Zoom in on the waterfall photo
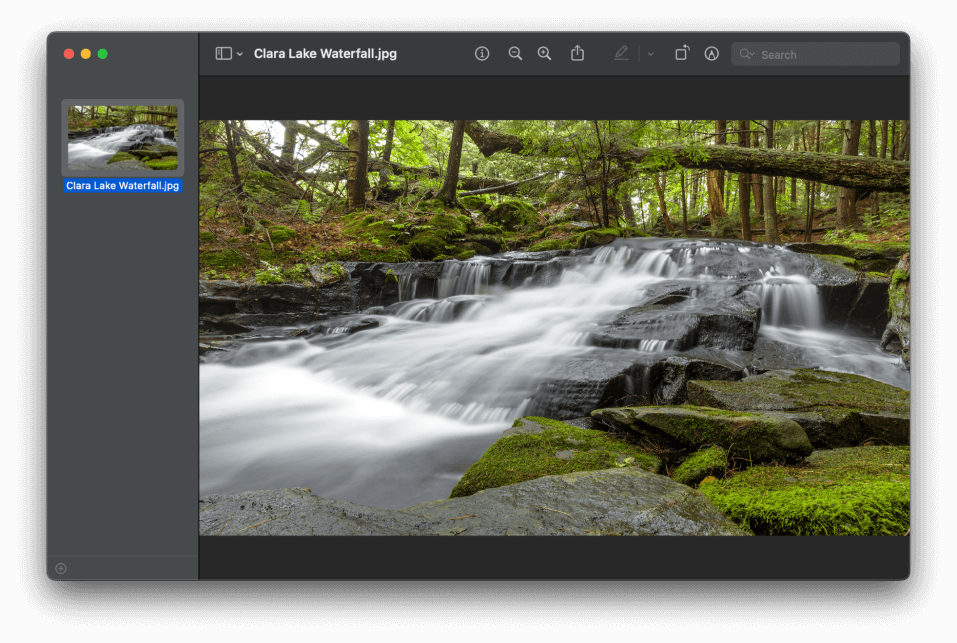Viewport: 957px width, 643px height. (x=544, y=53)
